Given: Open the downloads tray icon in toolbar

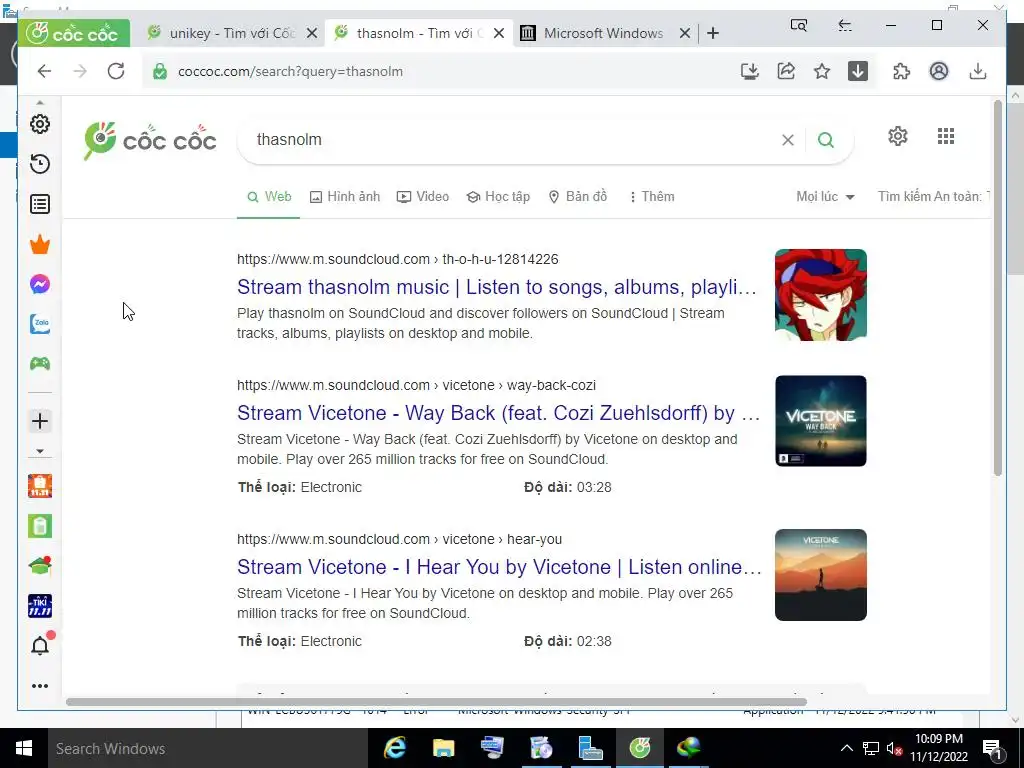Looking at the screenshot, I should [978, 71].
